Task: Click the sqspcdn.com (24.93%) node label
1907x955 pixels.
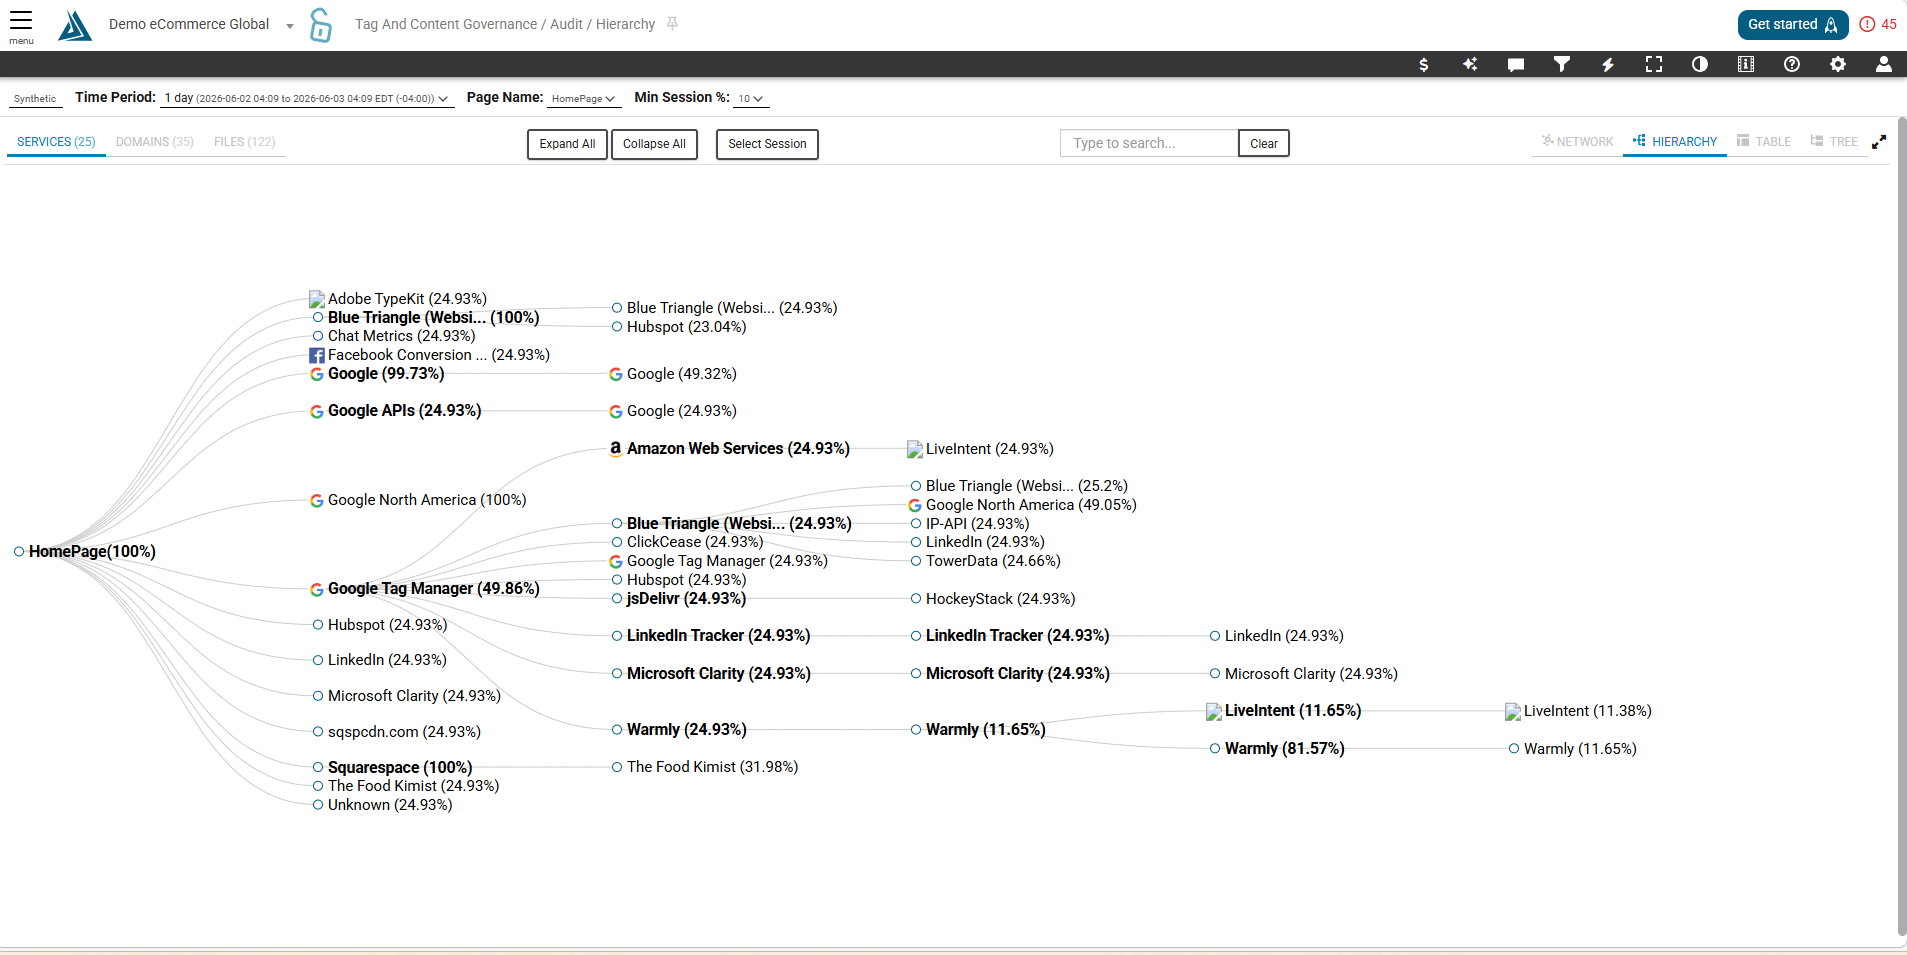Action: click(x=404, y=732)
